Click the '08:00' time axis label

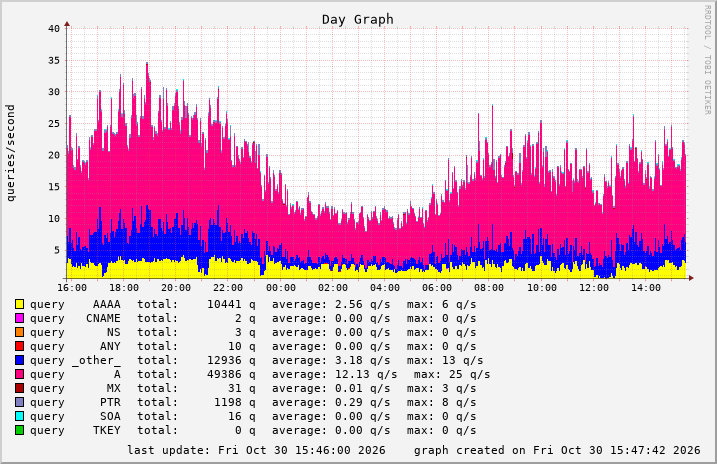(x=489, y=288)
